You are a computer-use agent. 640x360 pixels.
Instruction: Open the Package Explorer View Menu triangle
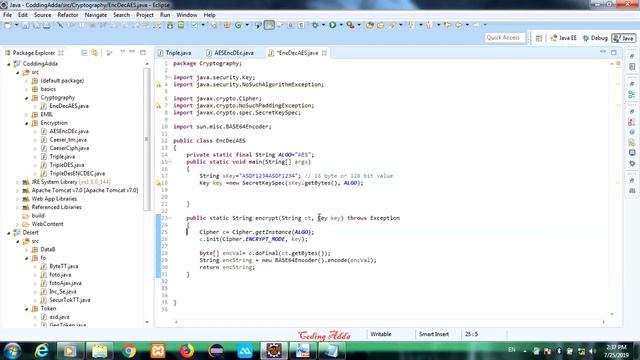(x=122, y=52)
